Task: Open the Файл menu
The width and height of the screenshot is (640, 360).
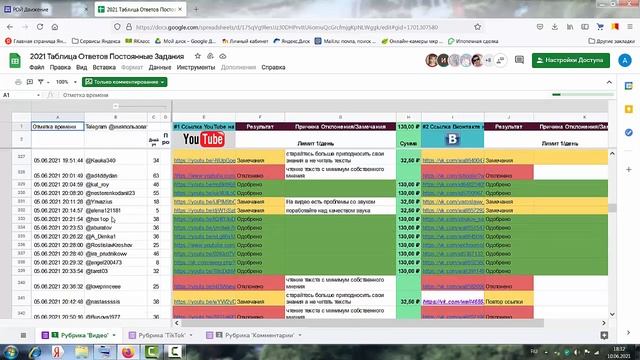Action: coord(37,67)
